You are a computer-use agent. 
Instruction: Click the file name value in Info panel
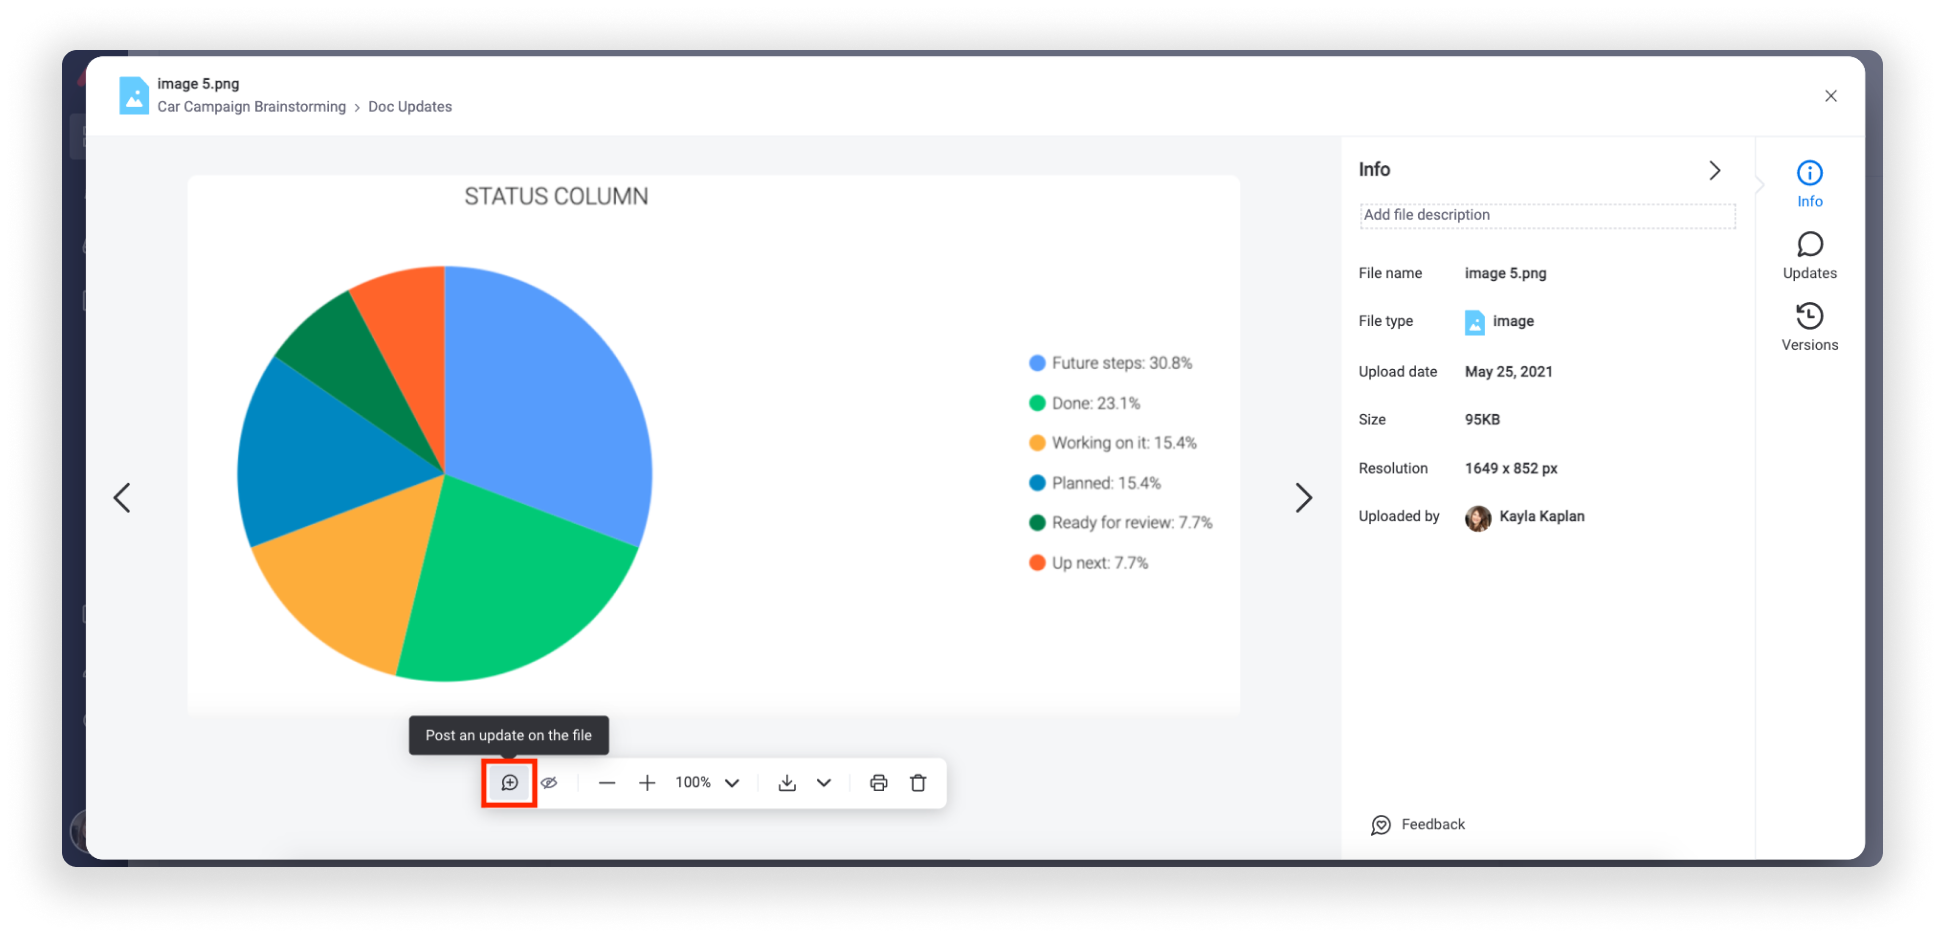pyautogui.click(x=1505, y=274)
